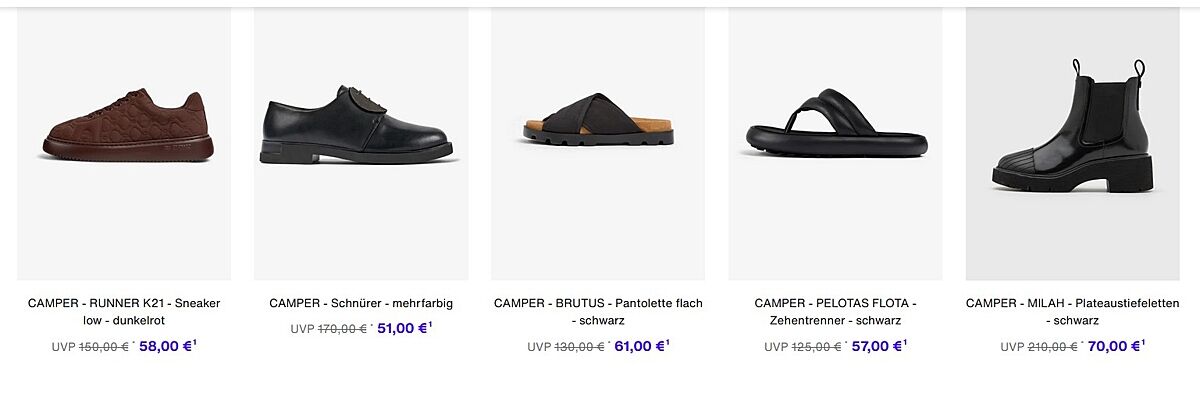Viewport: 1200px width, 408px height.
Task: Click the crossed-out UVP 125,00 € price
Action: pyautogui.click(x=816, y=347)
